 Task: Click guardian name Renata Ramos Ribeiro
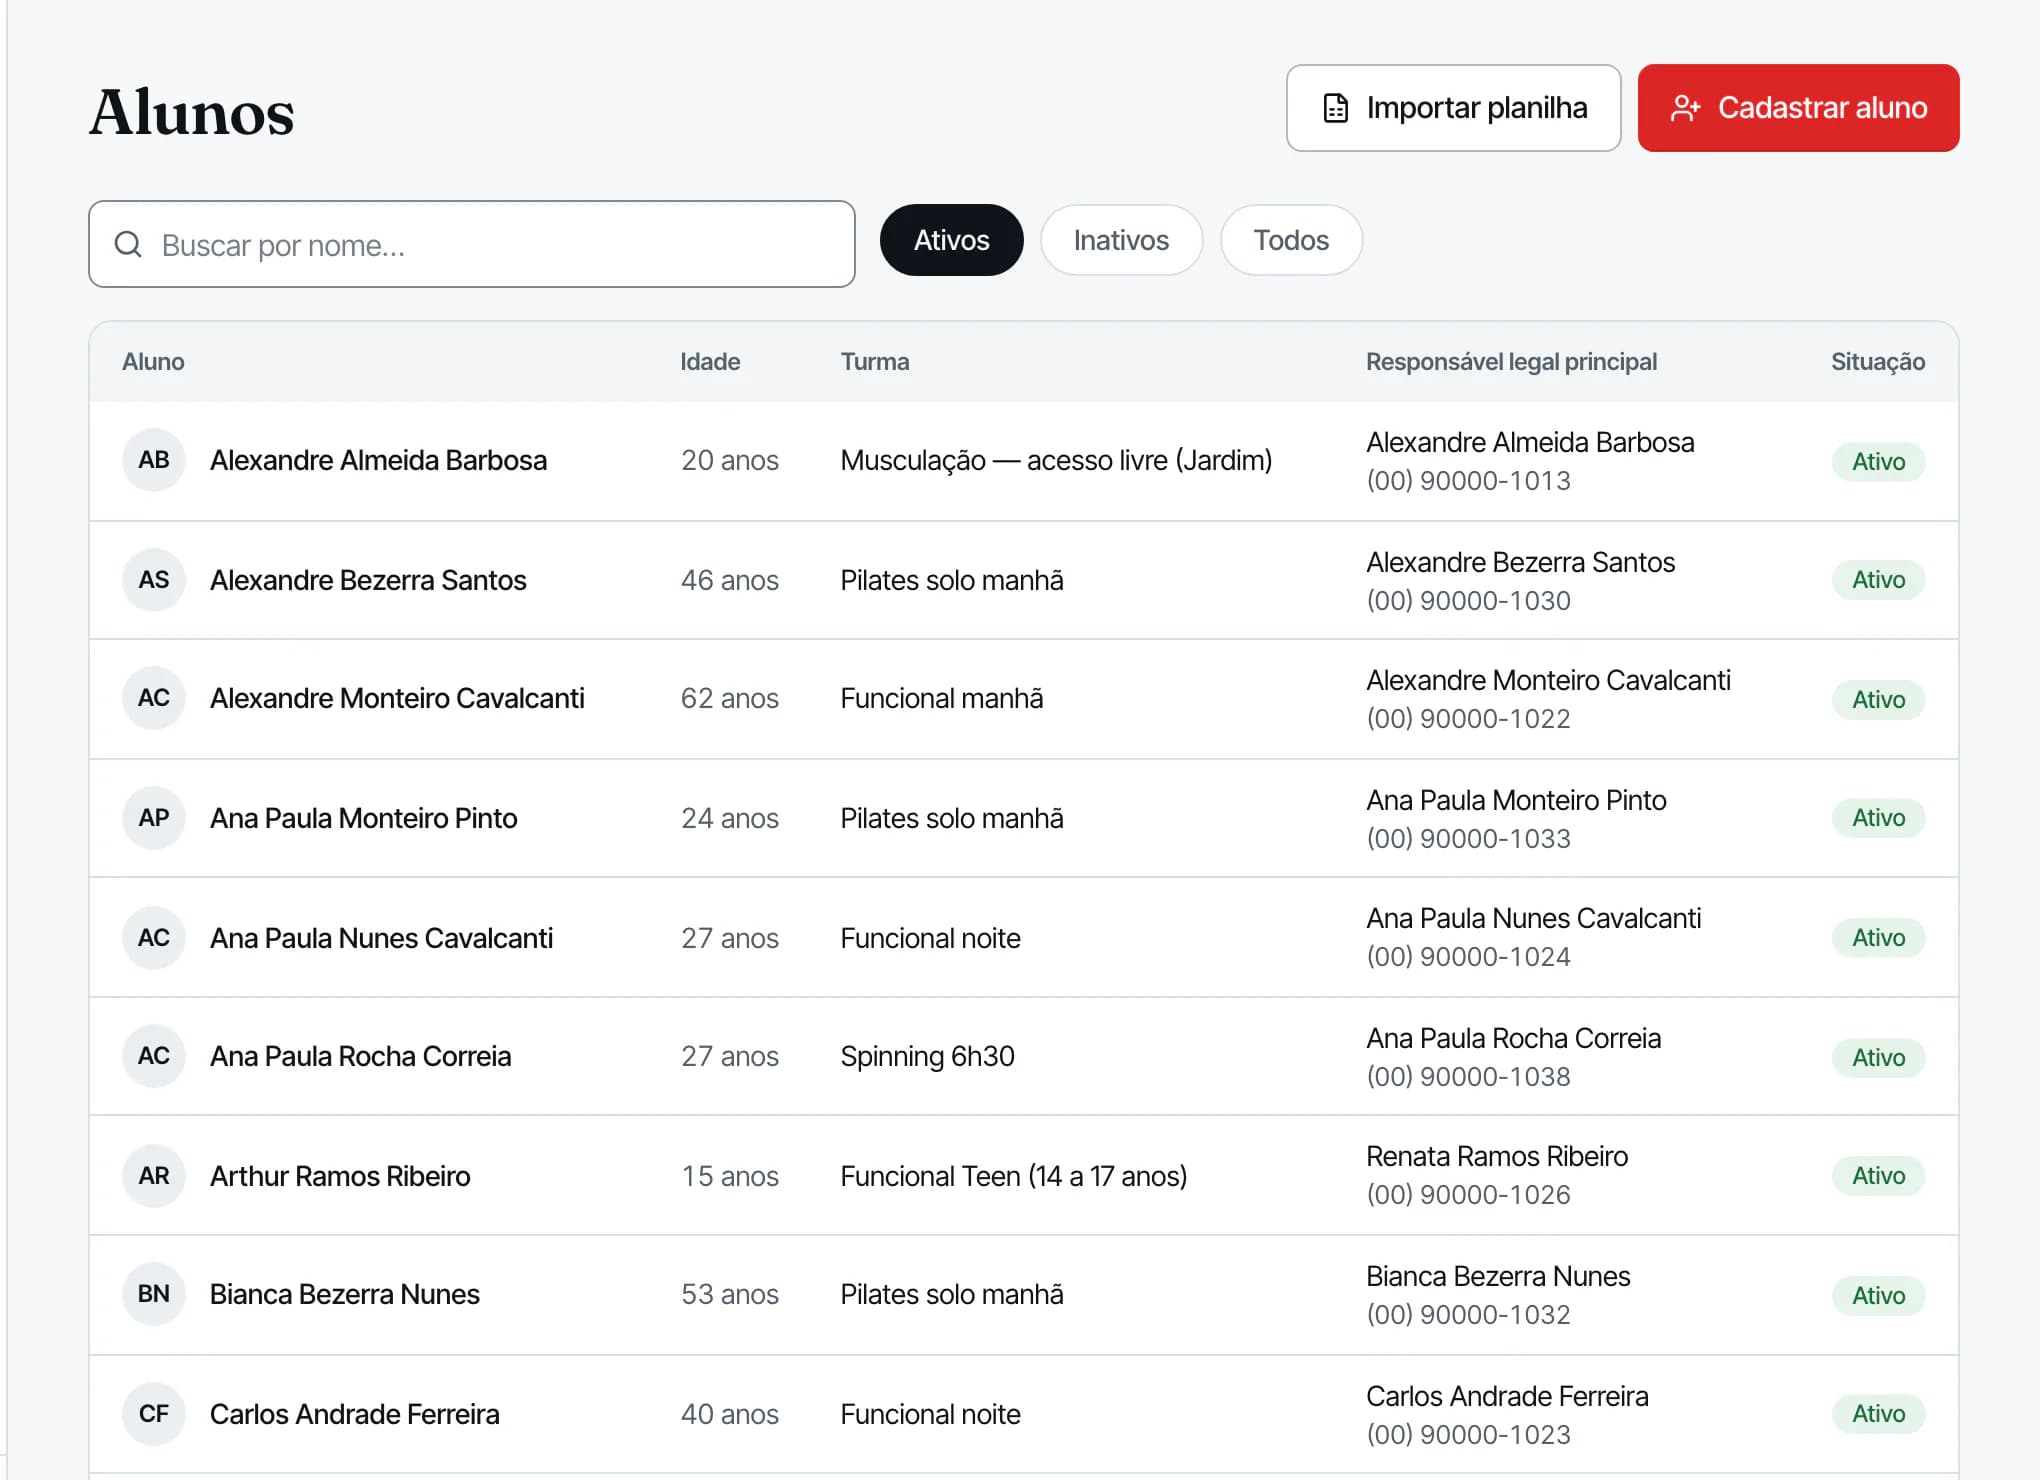[x=1497, y=1156]
